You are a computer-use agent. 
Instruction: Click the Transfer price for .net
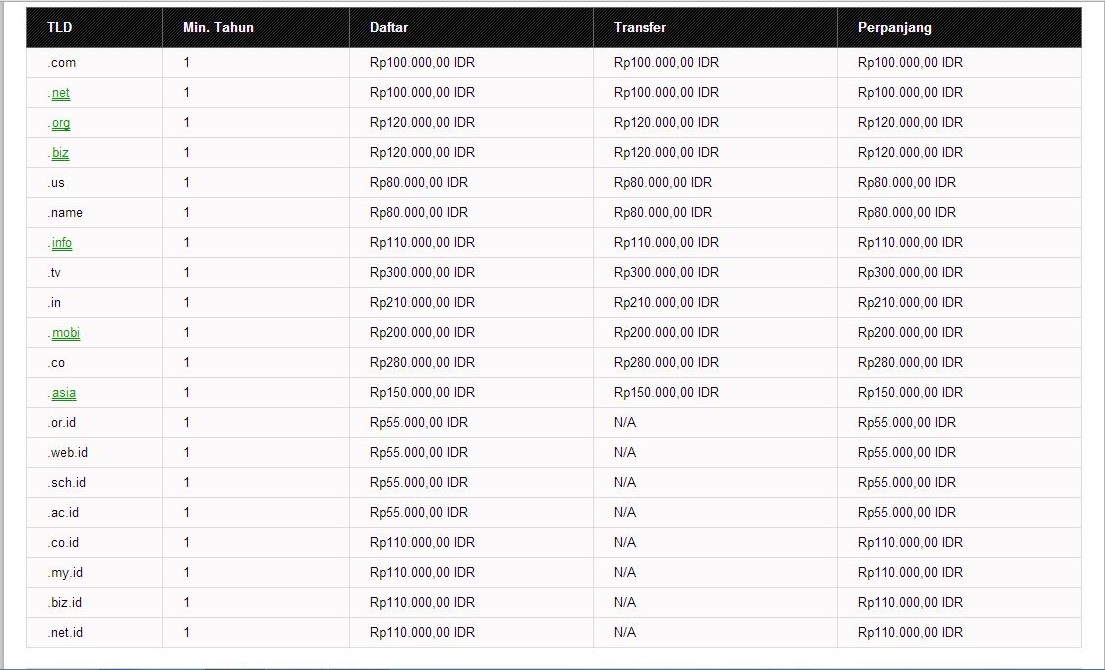(x=666, y=93)
